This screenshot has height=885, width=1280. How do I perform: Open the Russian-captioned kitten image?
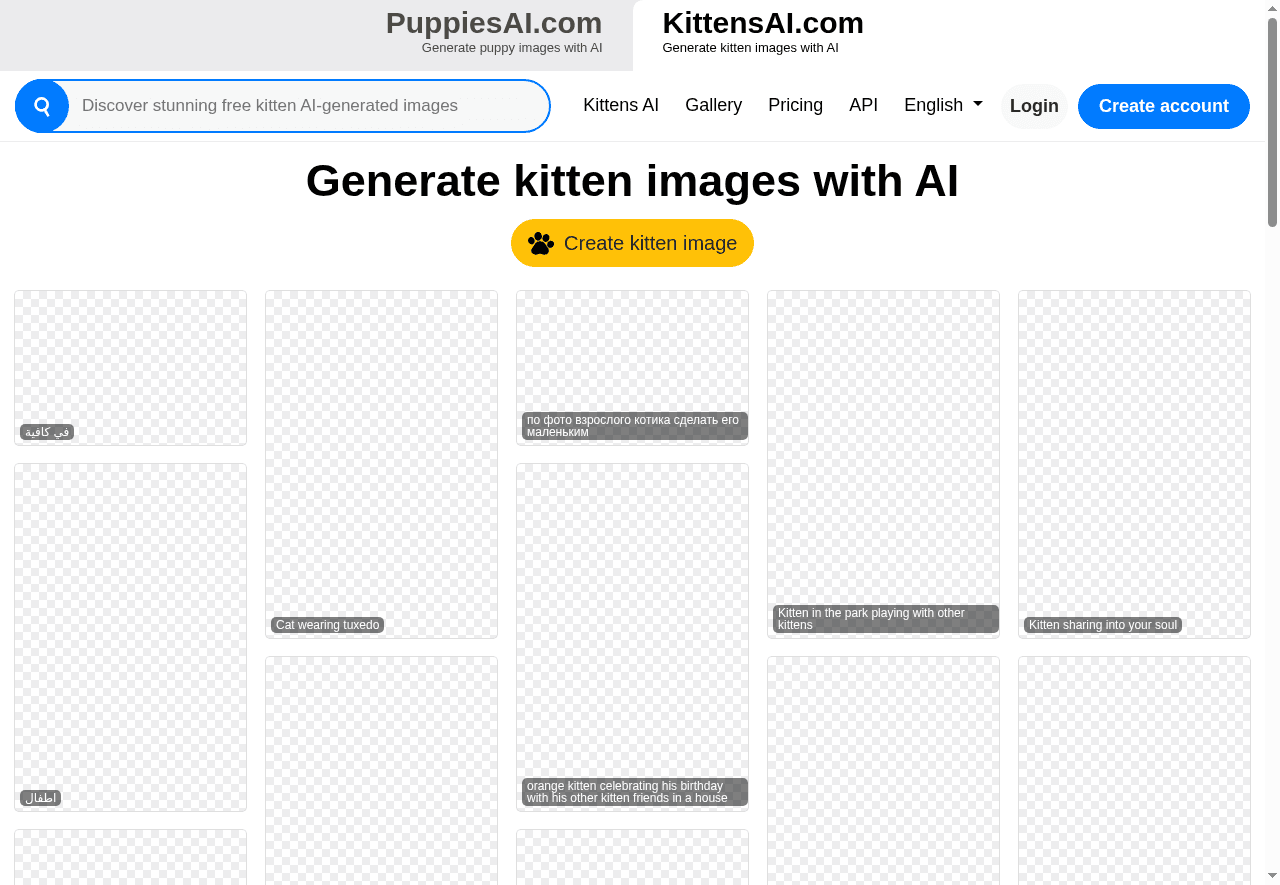point(632,367)
